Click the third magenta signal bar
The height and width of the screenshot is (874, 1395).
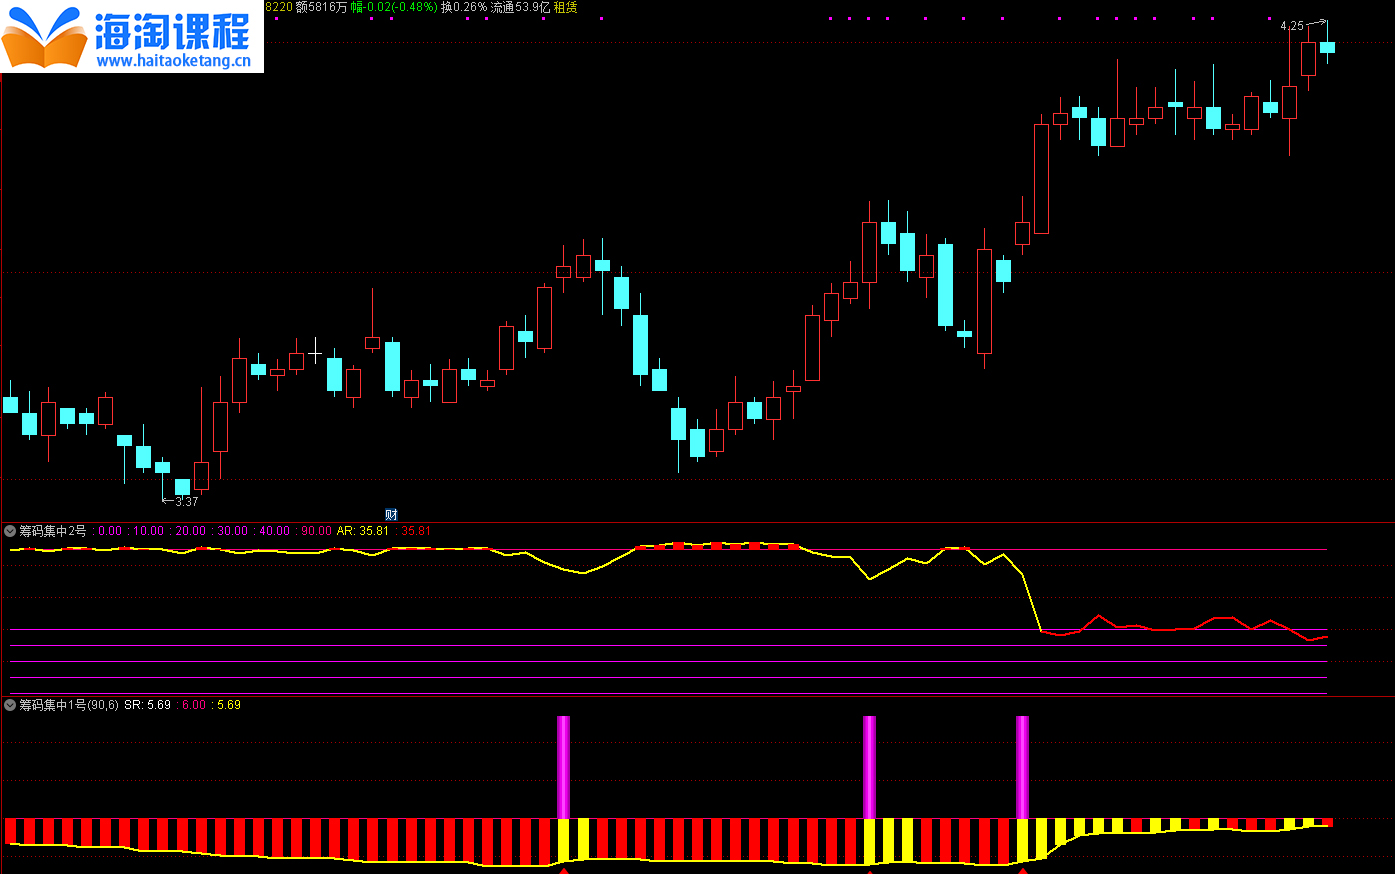tap(1022, 767)
